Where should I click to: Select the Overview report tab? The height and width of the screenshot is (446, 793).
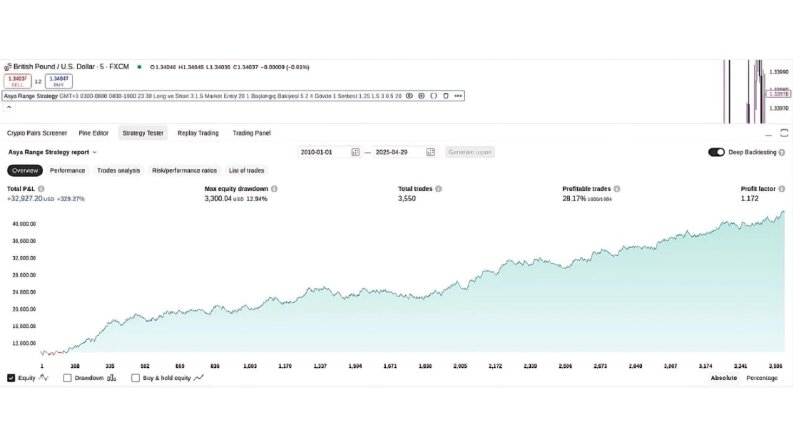point(25,170)
